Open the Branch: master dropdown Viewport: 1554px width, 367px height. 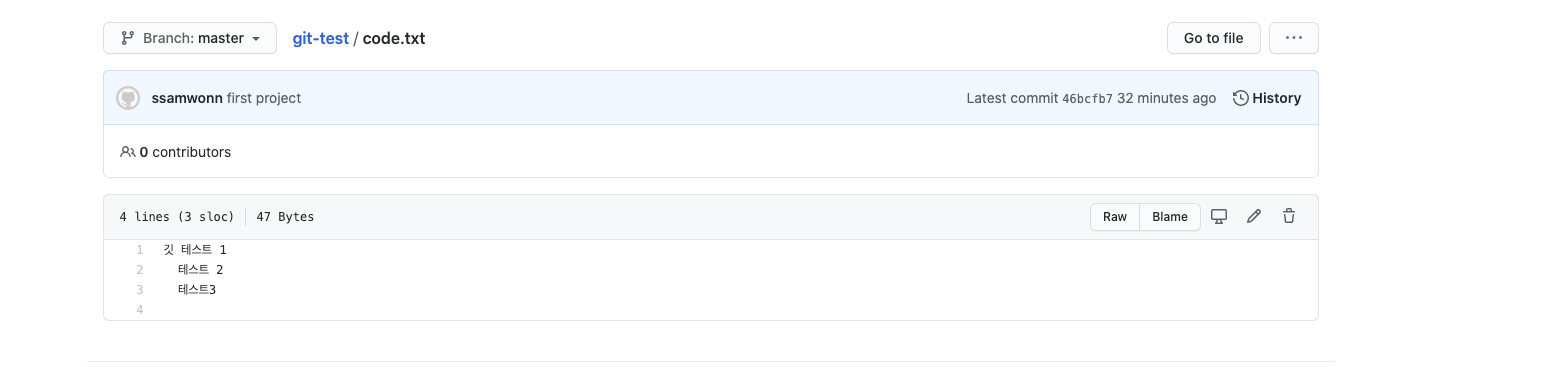point(190,38)
